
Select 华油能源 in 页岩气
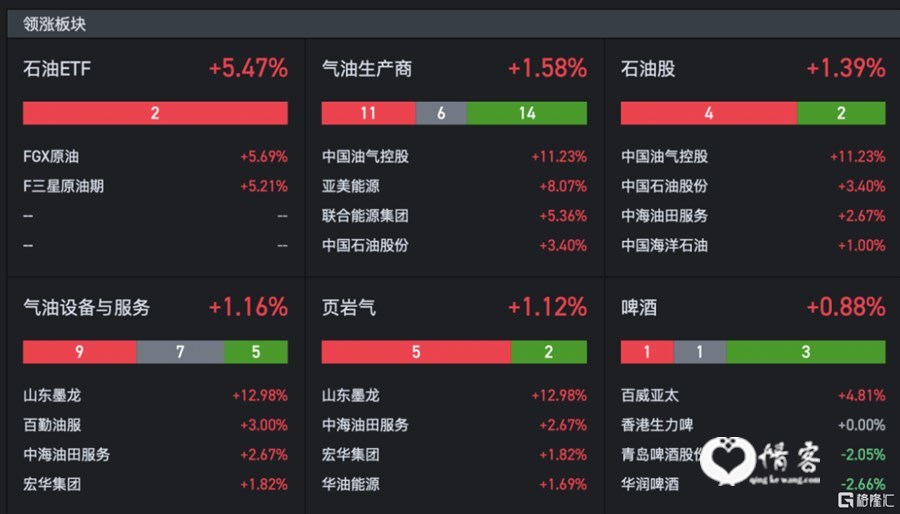click(x=454, y=484)
